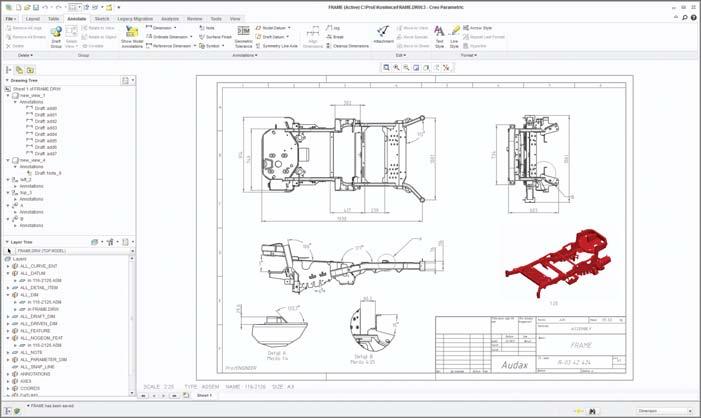Click the Save icon in quick access

click(x=36, y=7)
